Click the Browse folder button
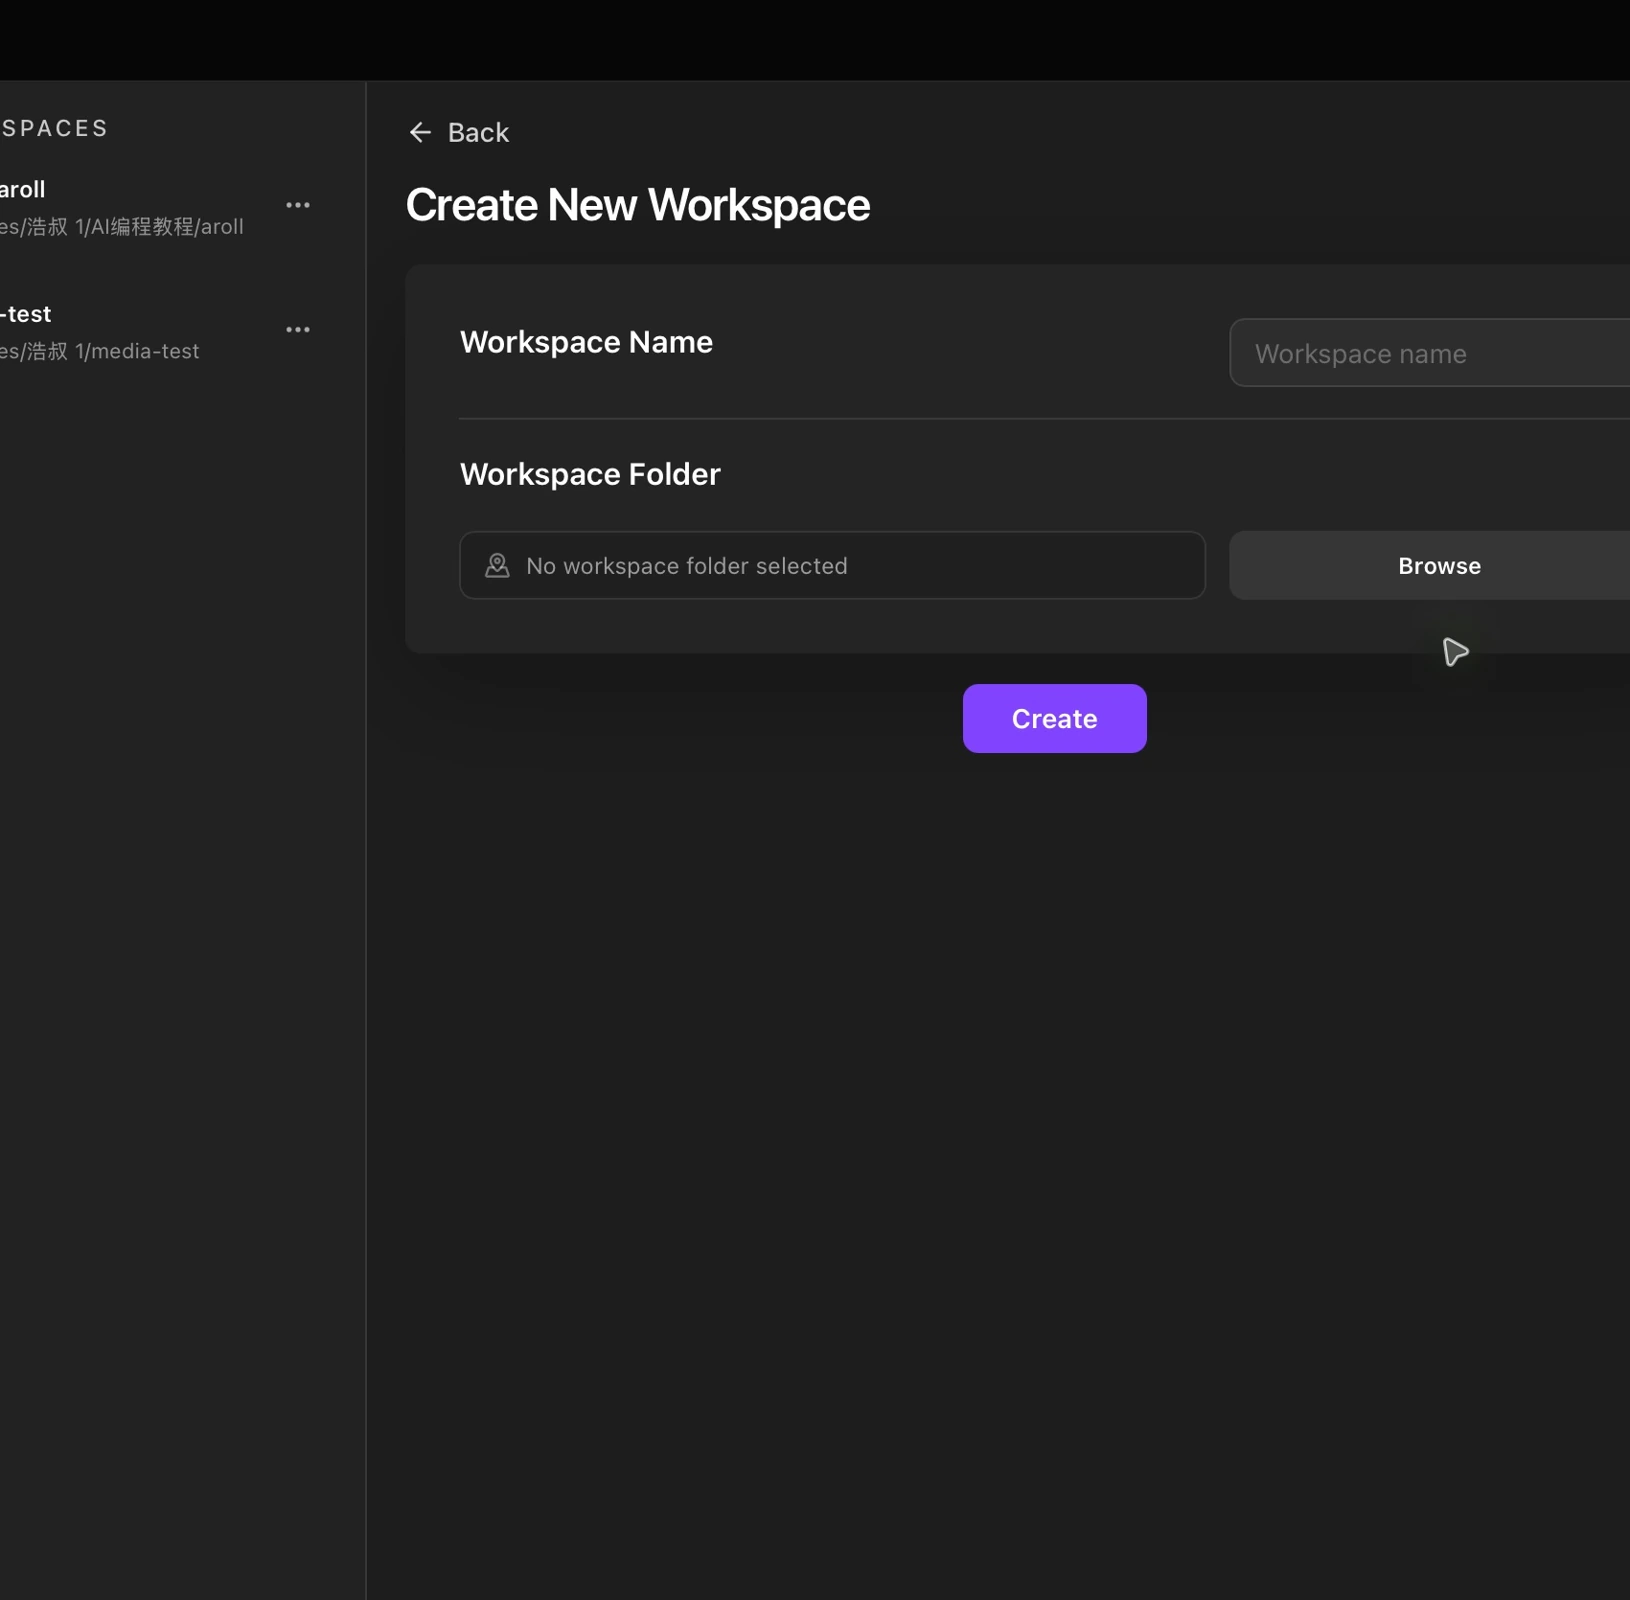The width and height of the screenshot is (1630, 1600). pyautogui.click(x=1430, y=566)
